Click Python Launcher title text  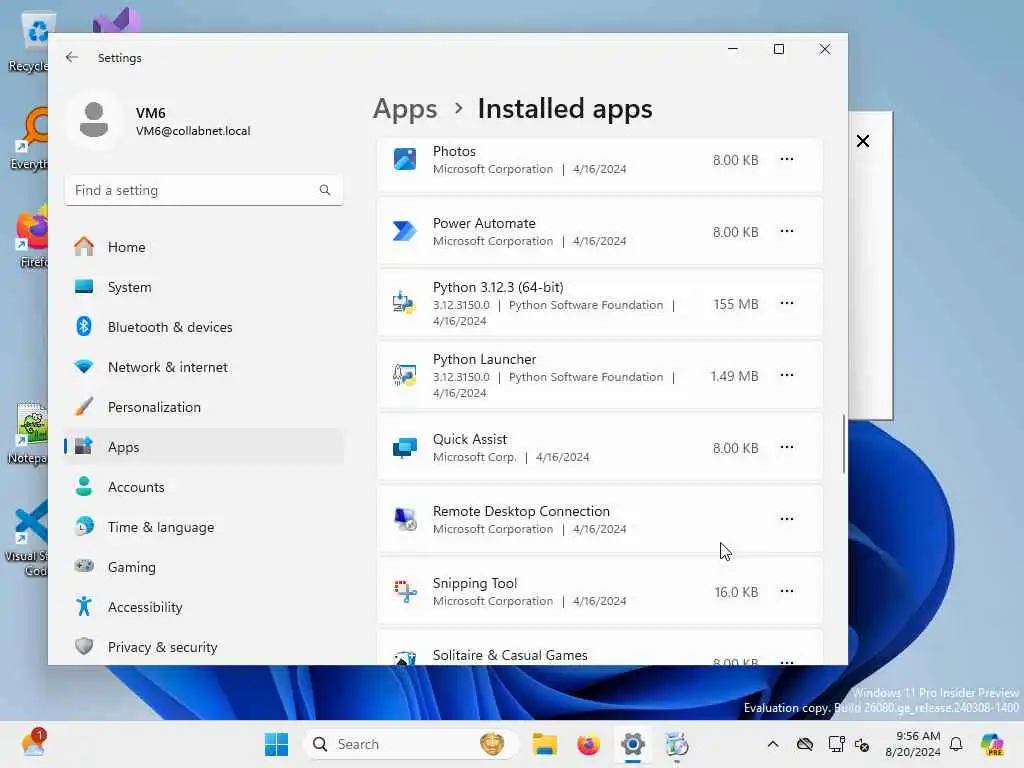point(484,359)
